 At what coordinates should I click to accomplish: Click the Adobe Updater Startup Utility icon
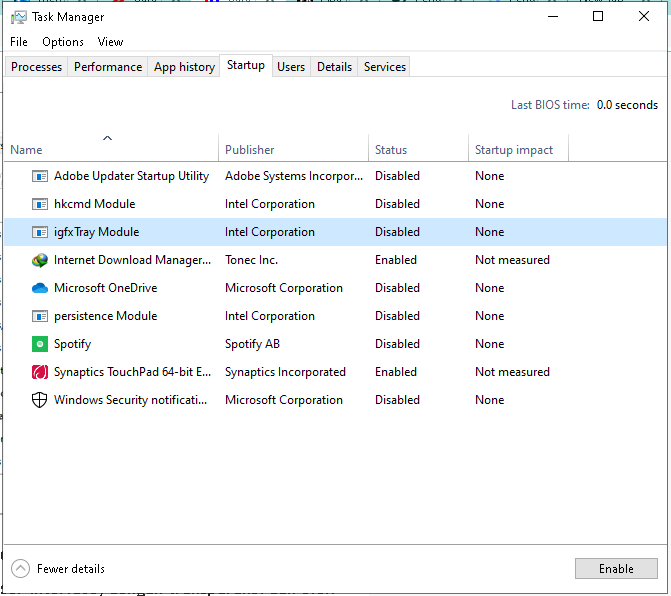(x=40, y=176)
